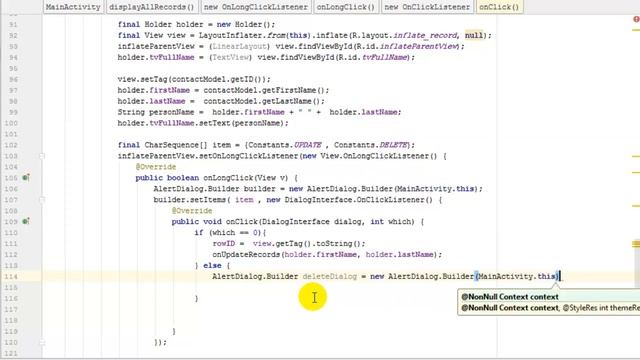Click the override gutter icon on line 109
This screenshot has width=640, height=360.
point(26,221)
